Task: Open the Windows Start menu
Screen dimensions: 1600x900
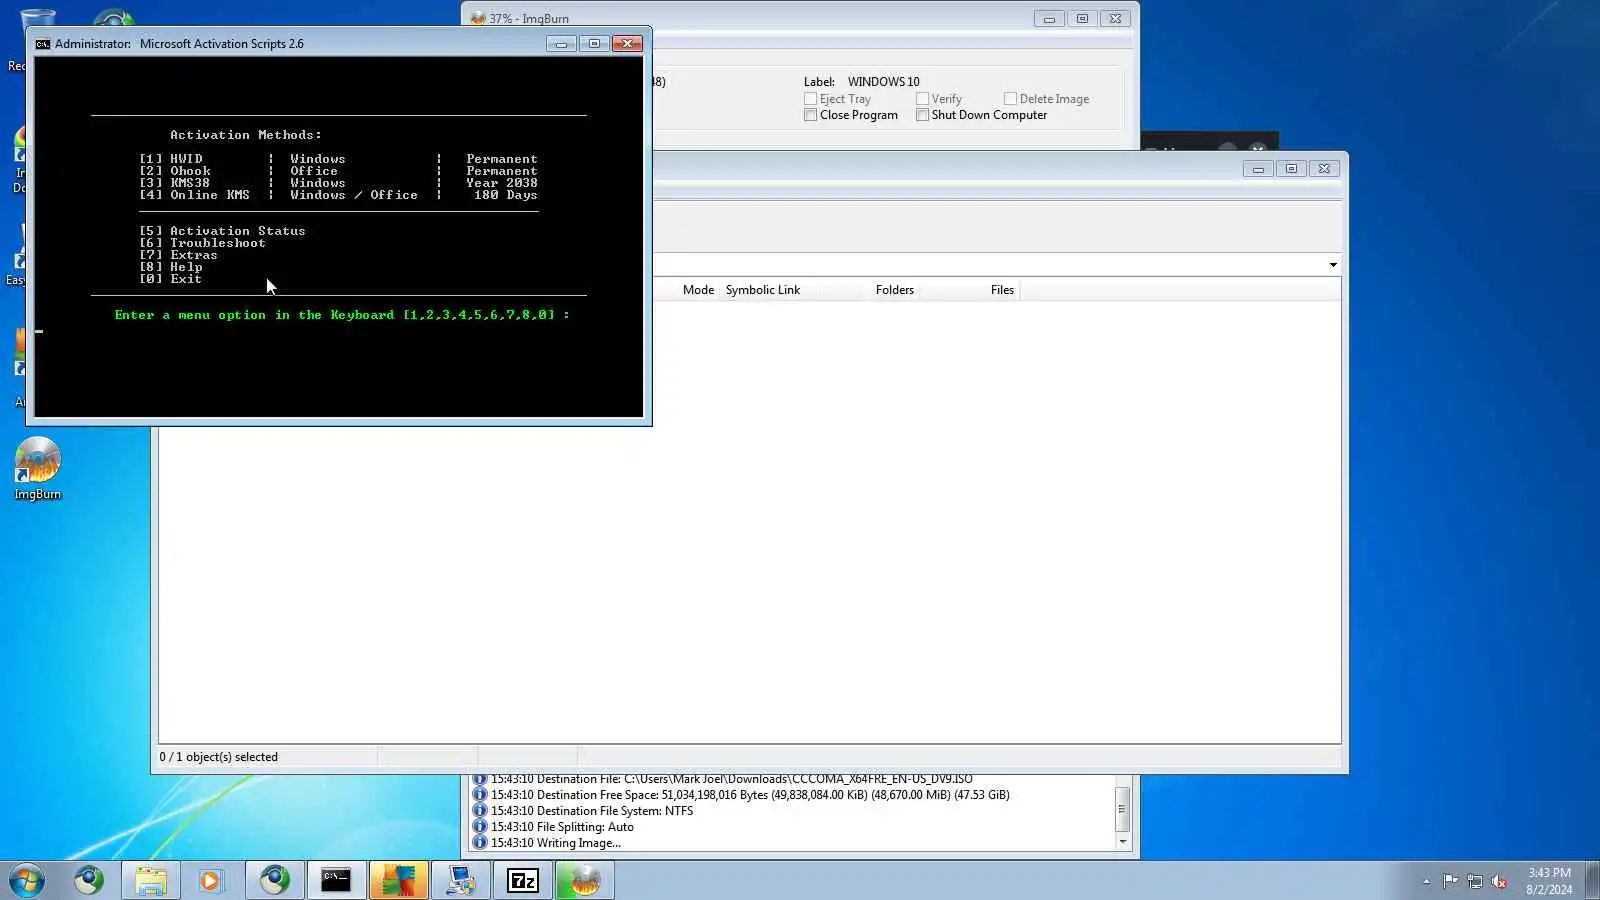Action: click(27, 881)
